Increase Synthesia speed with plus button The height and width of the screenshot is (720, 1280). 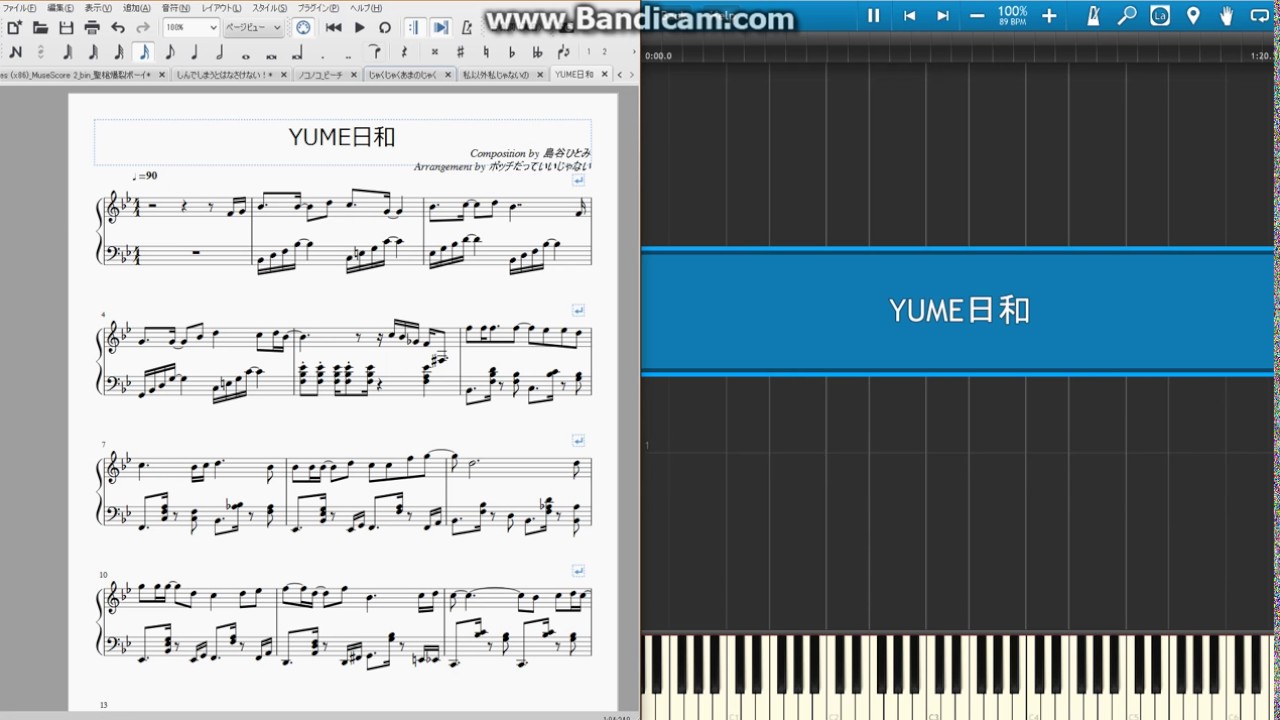pyautogui.click(x=1049, y=15)
